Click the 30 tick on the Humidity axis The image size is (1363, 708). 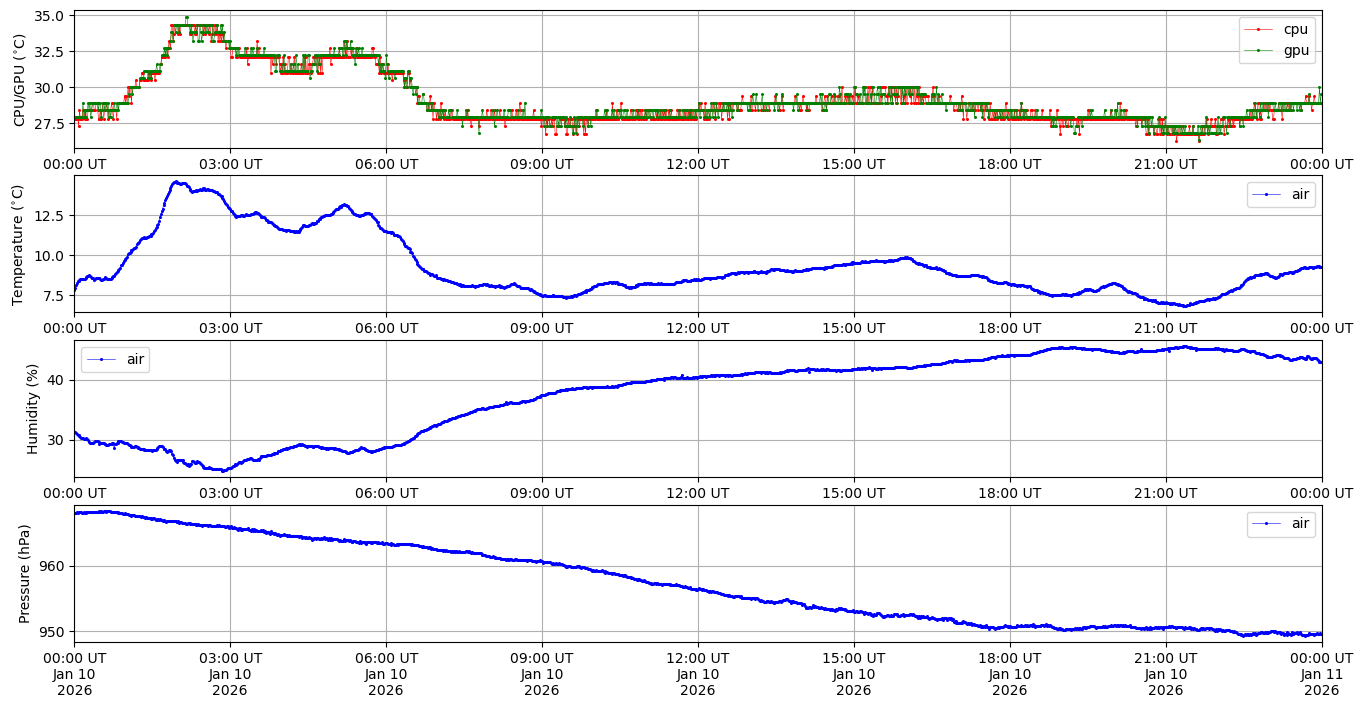(56, 440)
